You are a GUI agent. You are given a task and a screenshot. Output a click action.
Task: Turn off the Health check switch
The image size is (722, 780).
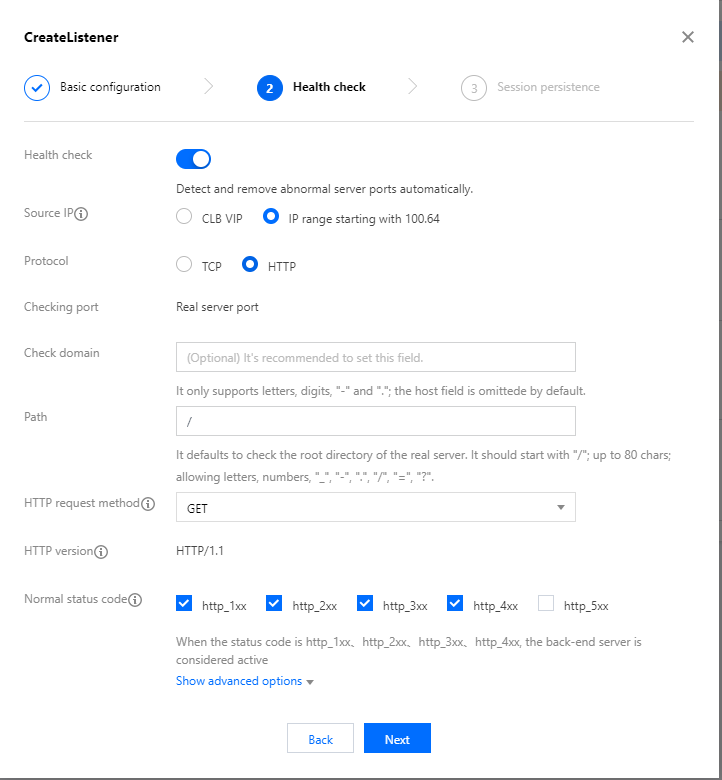pos(193,159)
